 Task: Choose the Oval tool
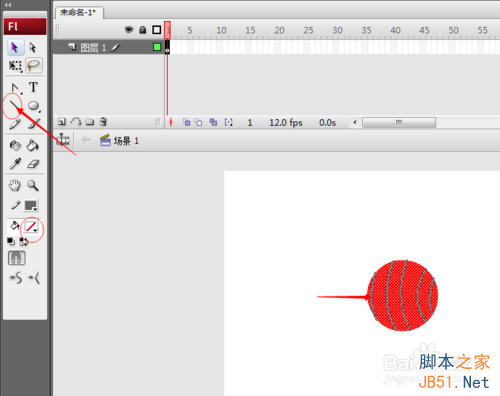(x=34, y=106)
